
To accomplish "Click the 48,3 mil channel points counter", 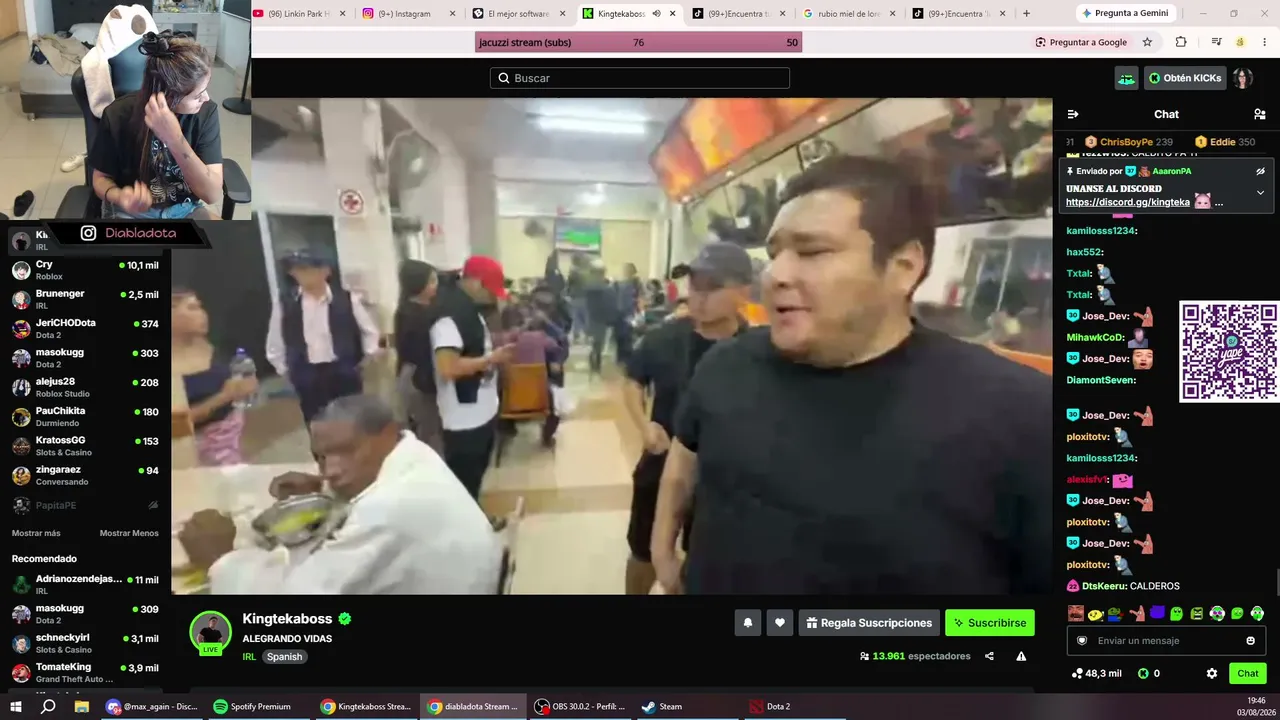I will pyautogui.click(x=1095, y=673).
